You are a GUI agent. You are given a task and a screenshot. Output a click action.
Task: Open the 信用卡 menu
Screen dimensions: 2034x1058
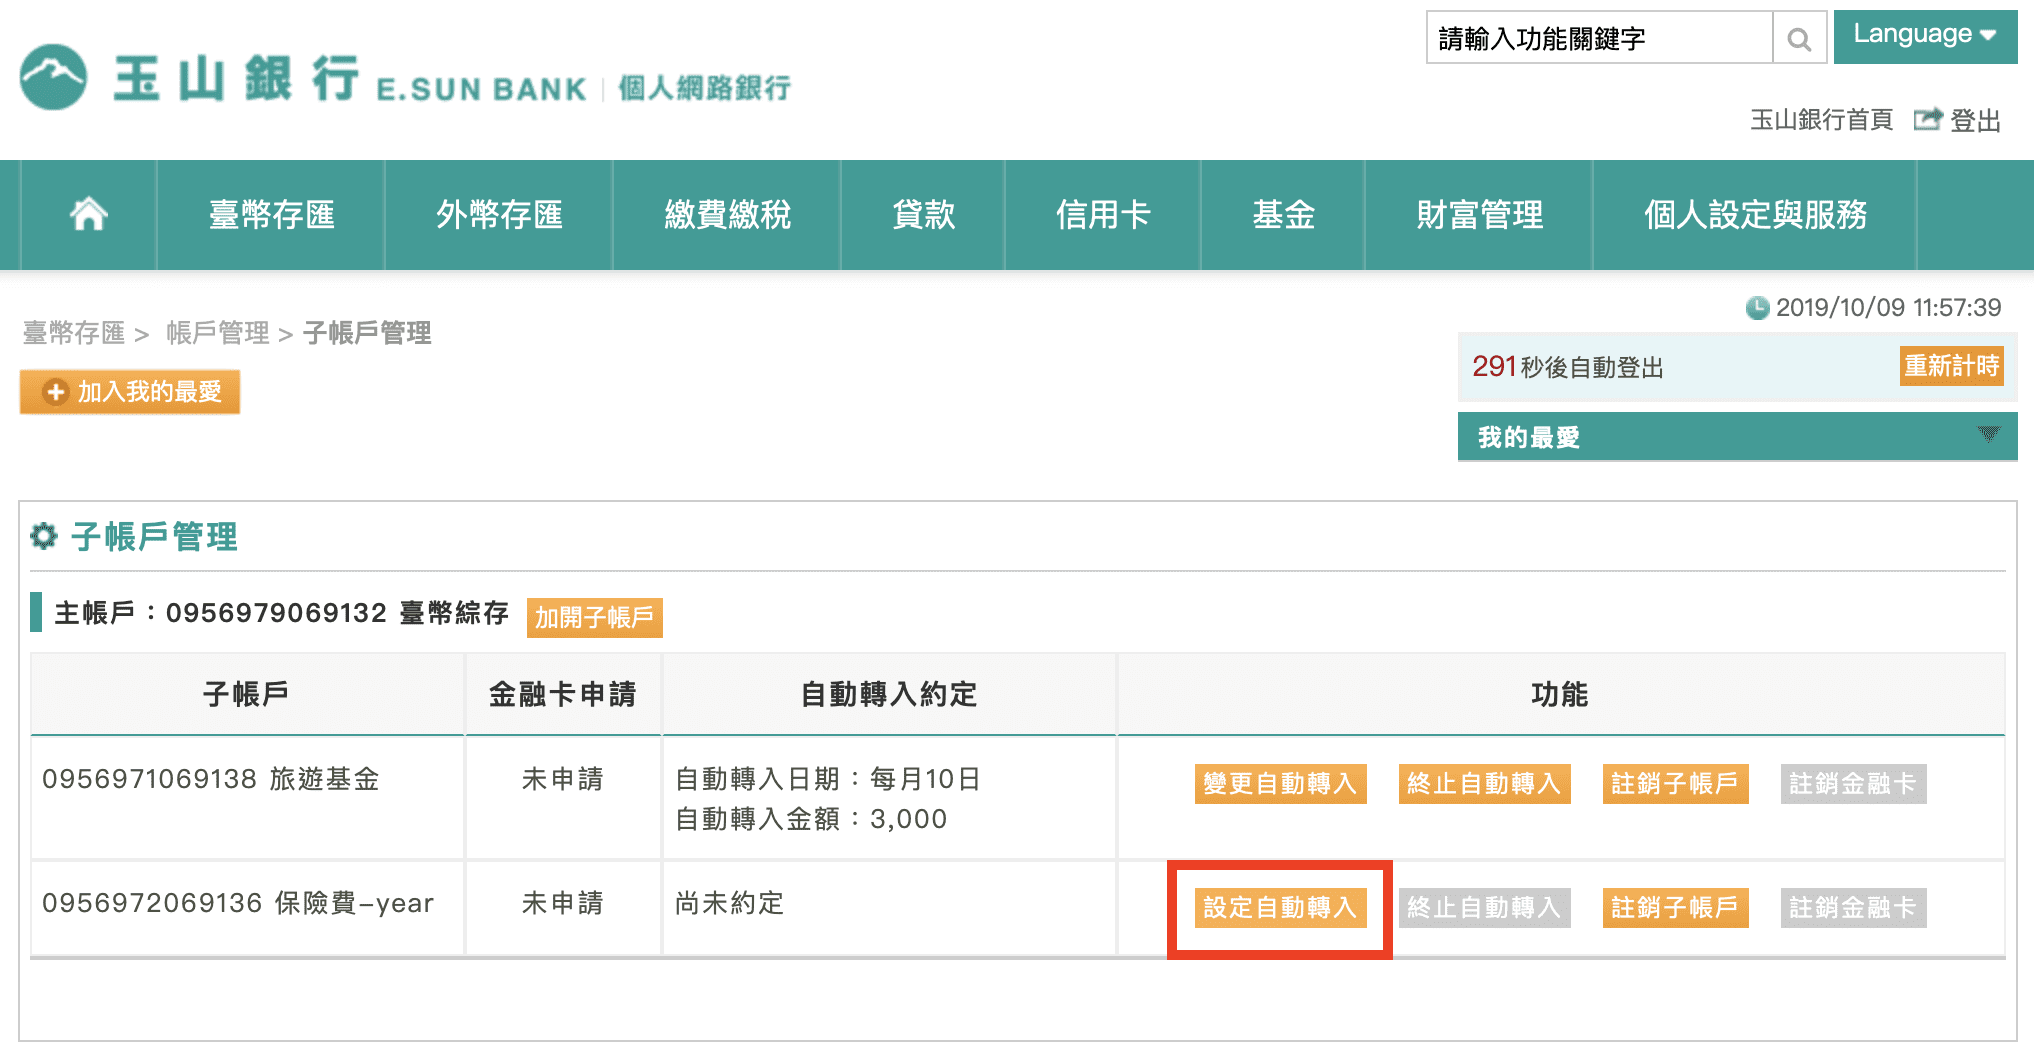[x=1103, y=215]
